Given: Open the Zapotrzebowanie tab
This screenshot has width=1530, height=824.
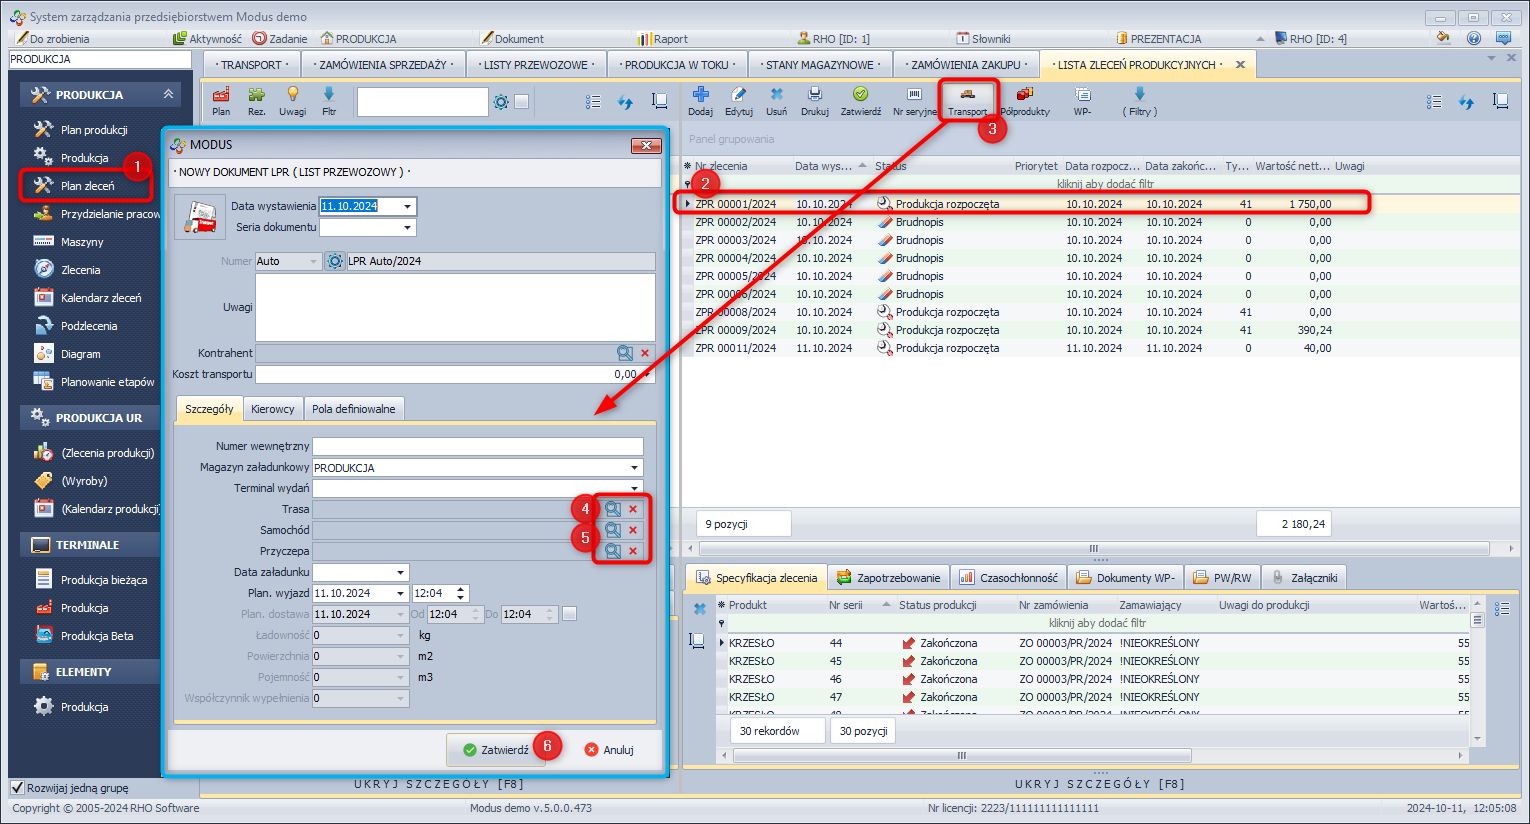Looking at the screenshot, I should 888,578.
